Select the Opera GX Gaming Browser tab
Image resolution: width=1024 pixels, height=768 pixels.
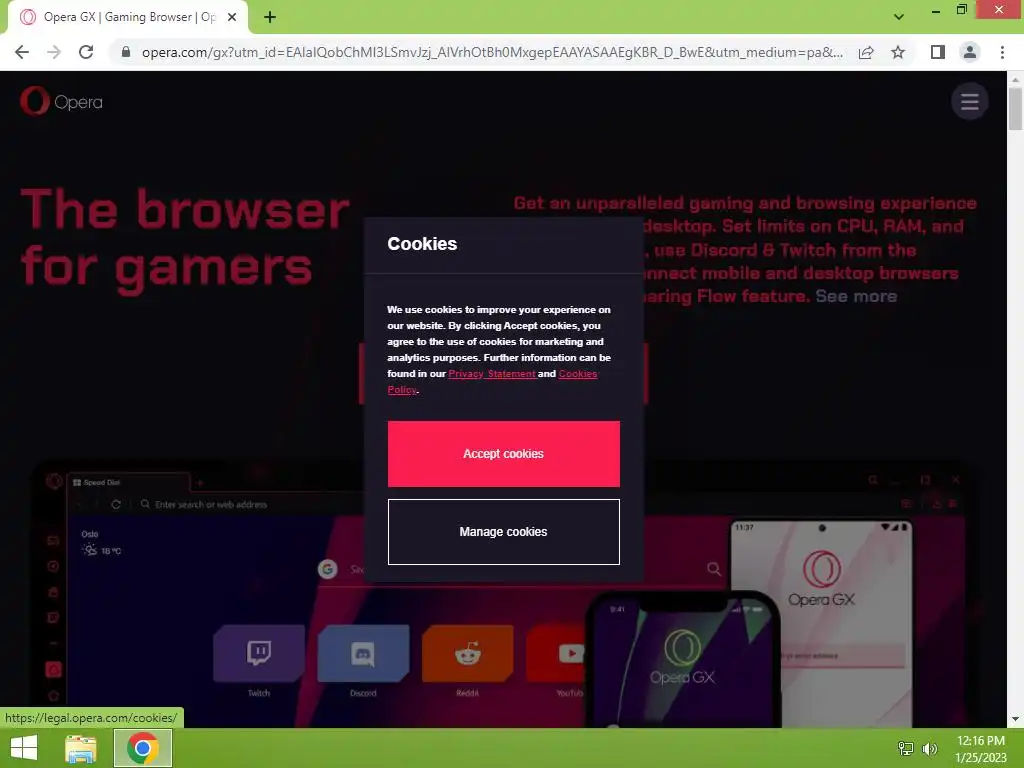[x=129, y=17]
